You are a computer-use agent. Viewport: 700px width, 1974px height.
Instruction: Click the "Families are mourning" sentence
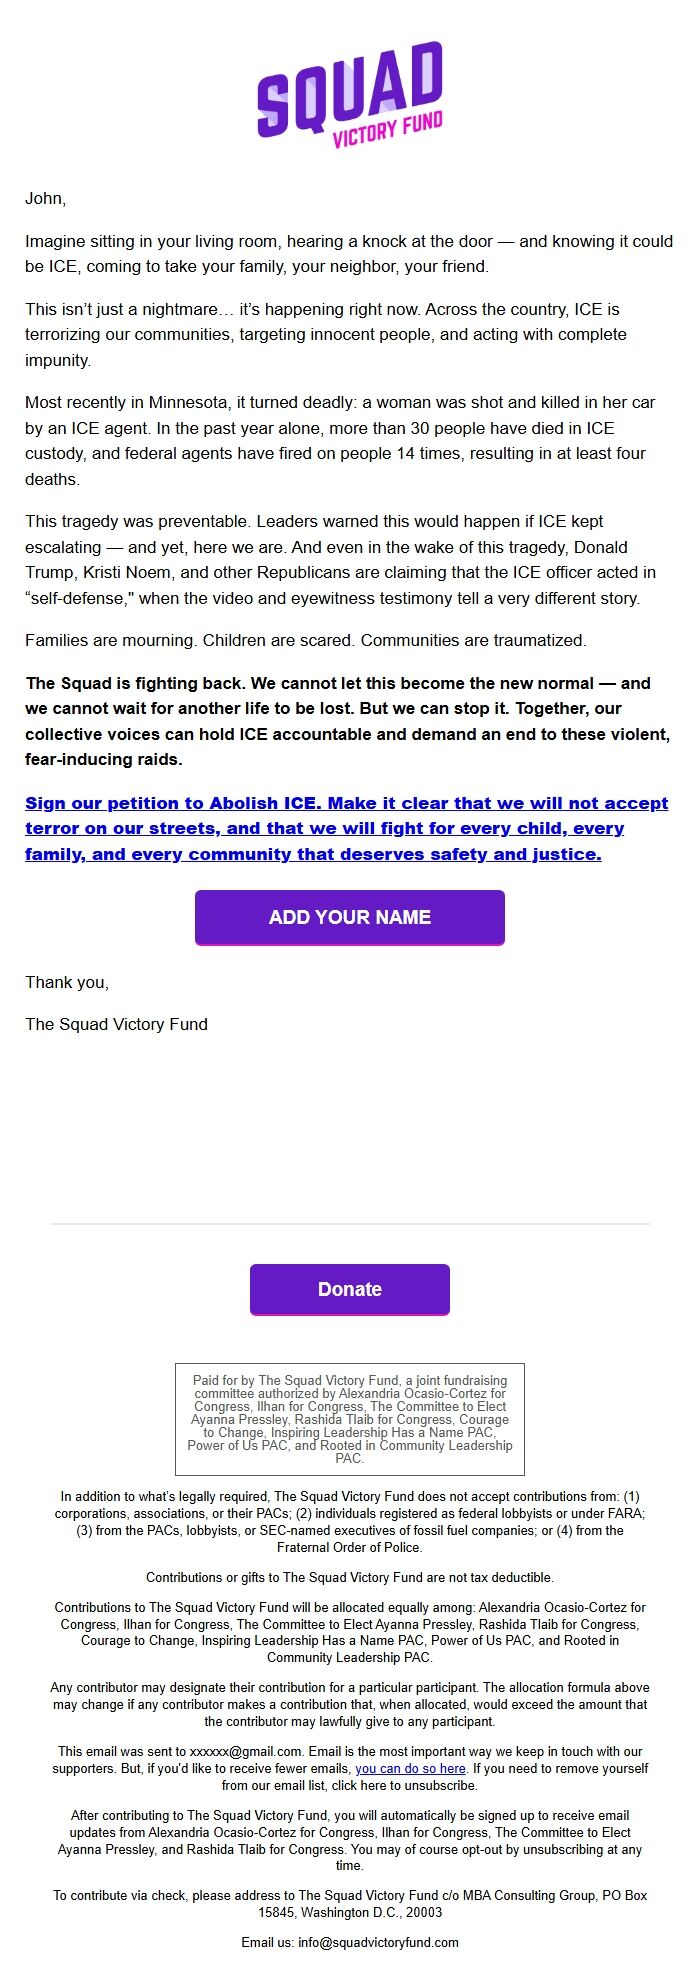pos(306,638)
